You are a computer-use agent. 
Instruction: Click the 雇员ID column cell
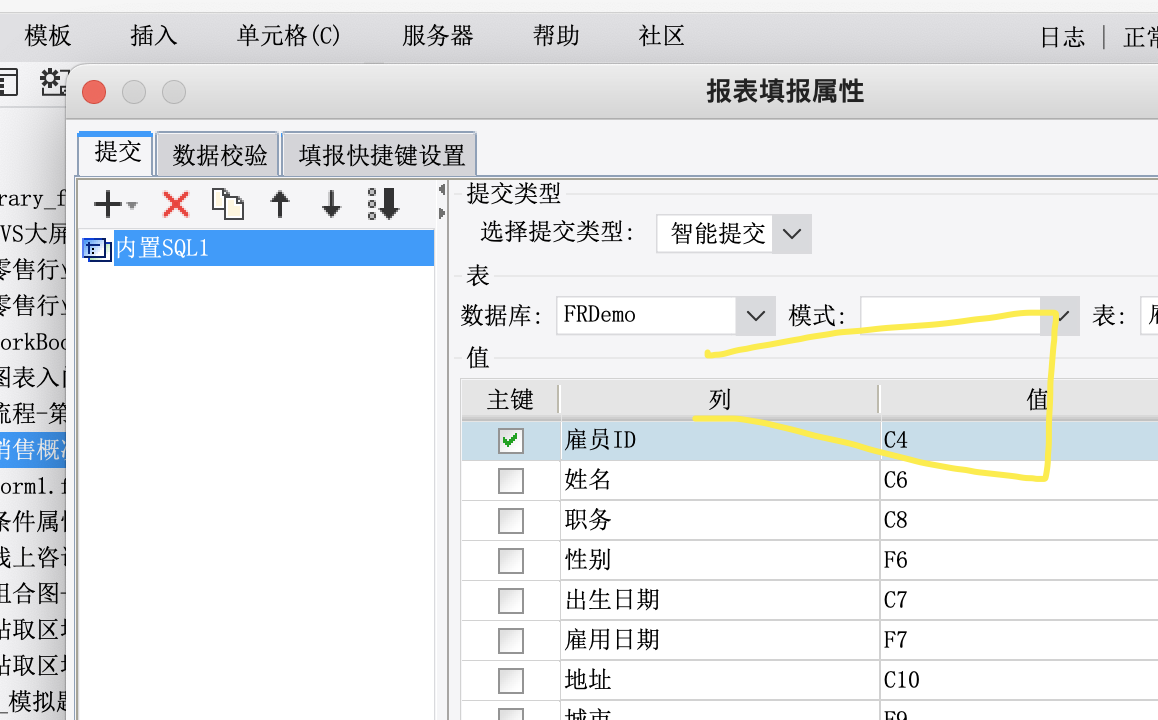click(720, 441)
